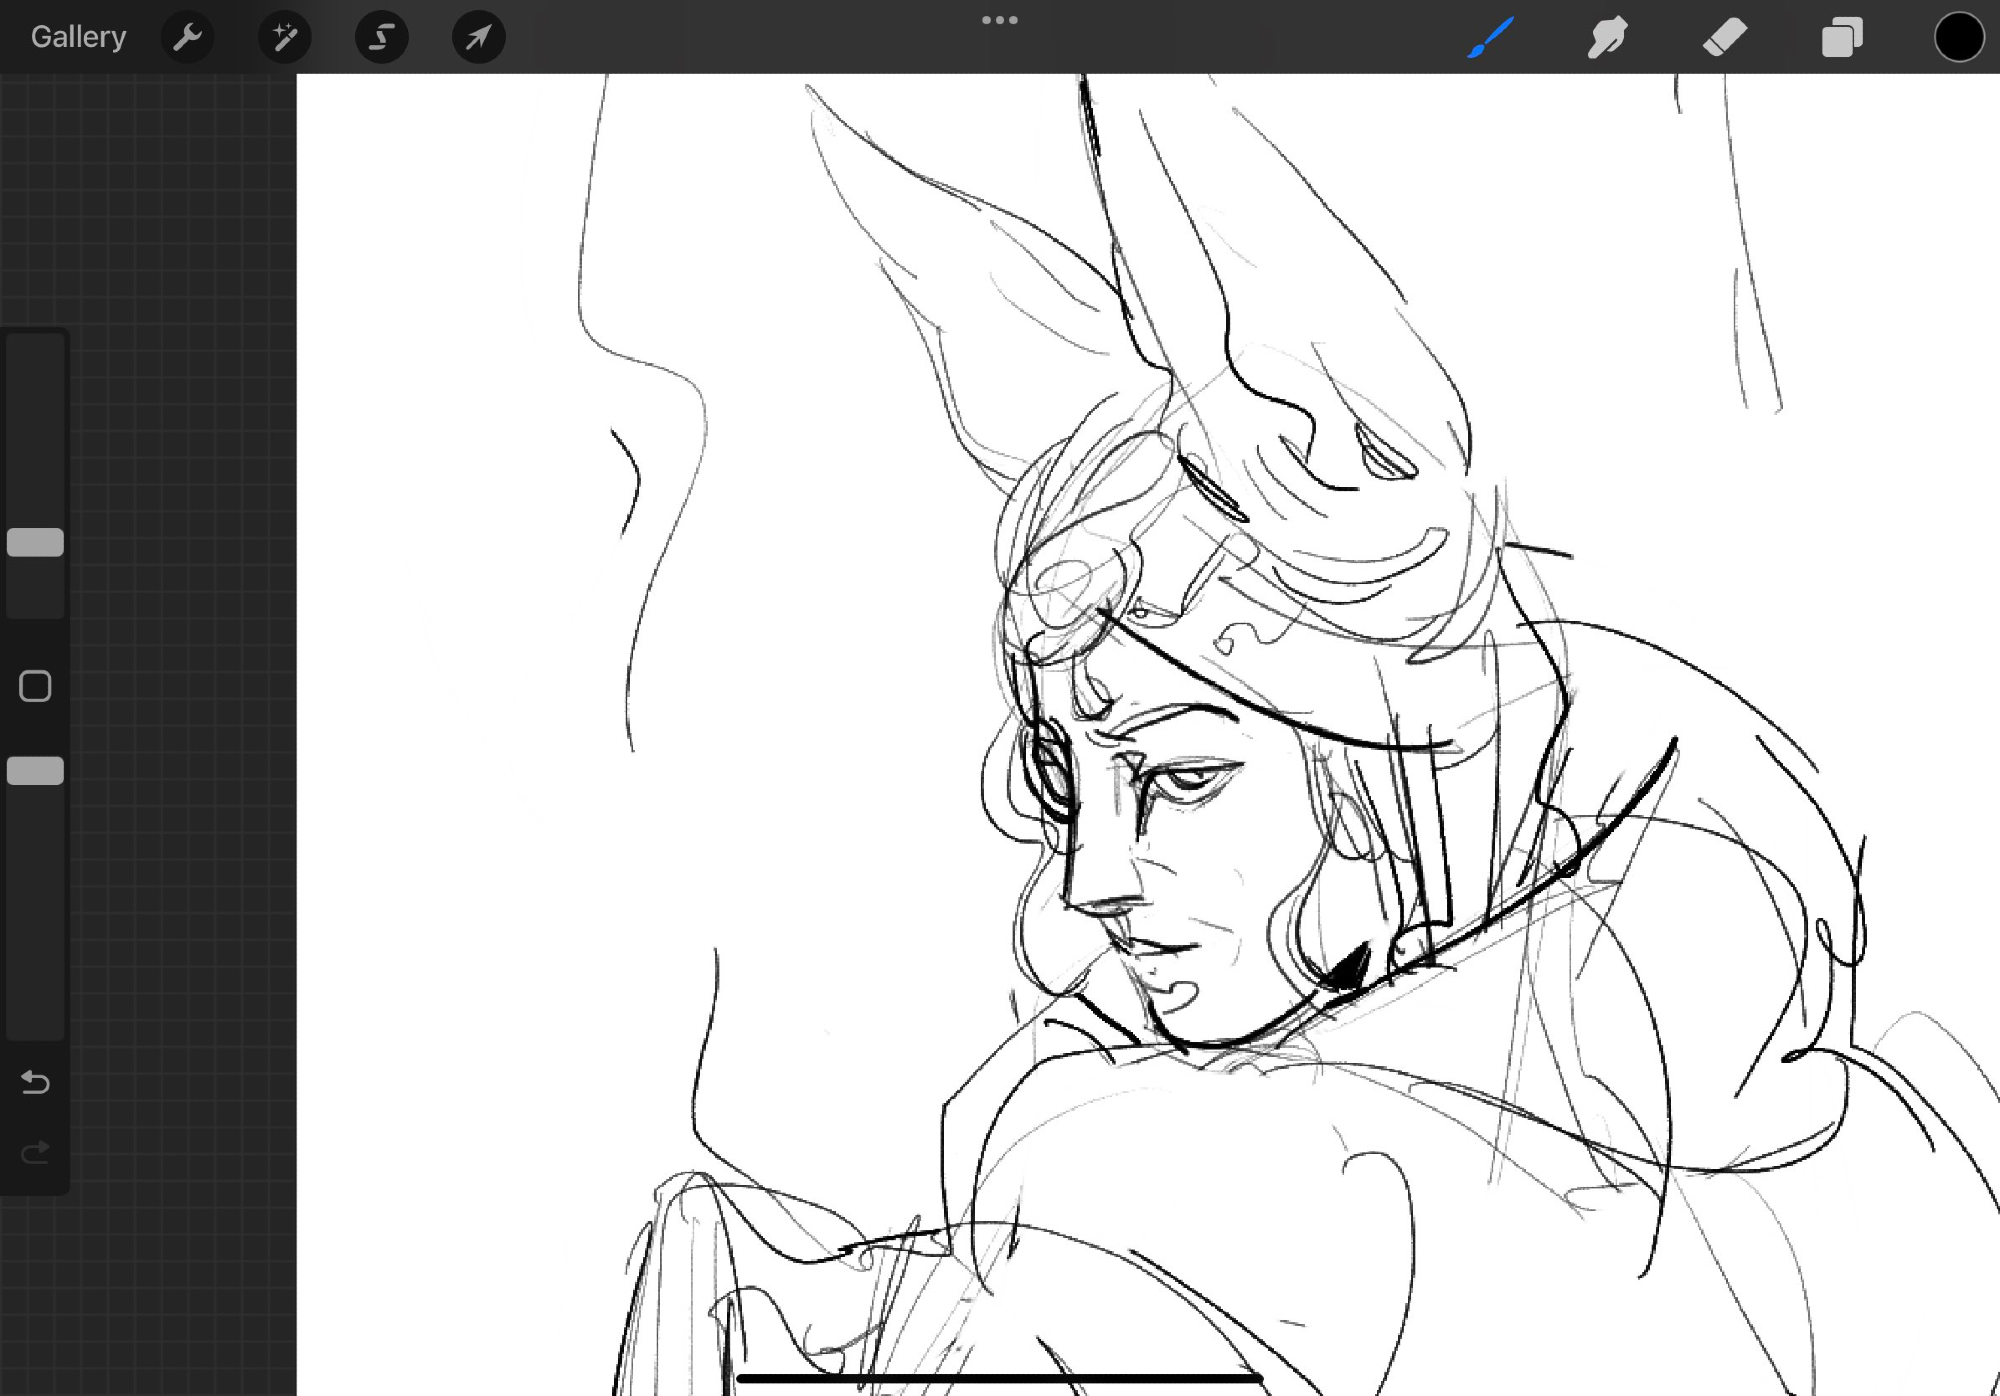Redo the last undone action
The height and width of the screenshot is (1396, 2000).
[36, 1153]
